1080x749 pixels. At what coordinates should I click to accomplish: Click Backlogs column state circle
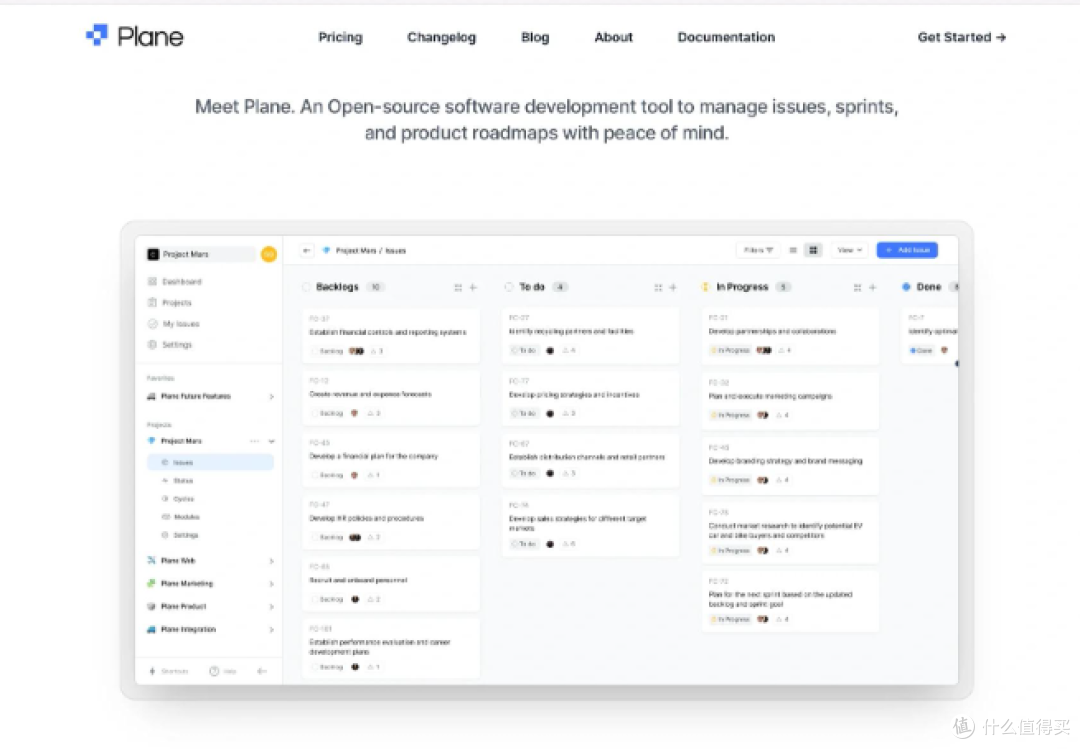tap(307, 287)
